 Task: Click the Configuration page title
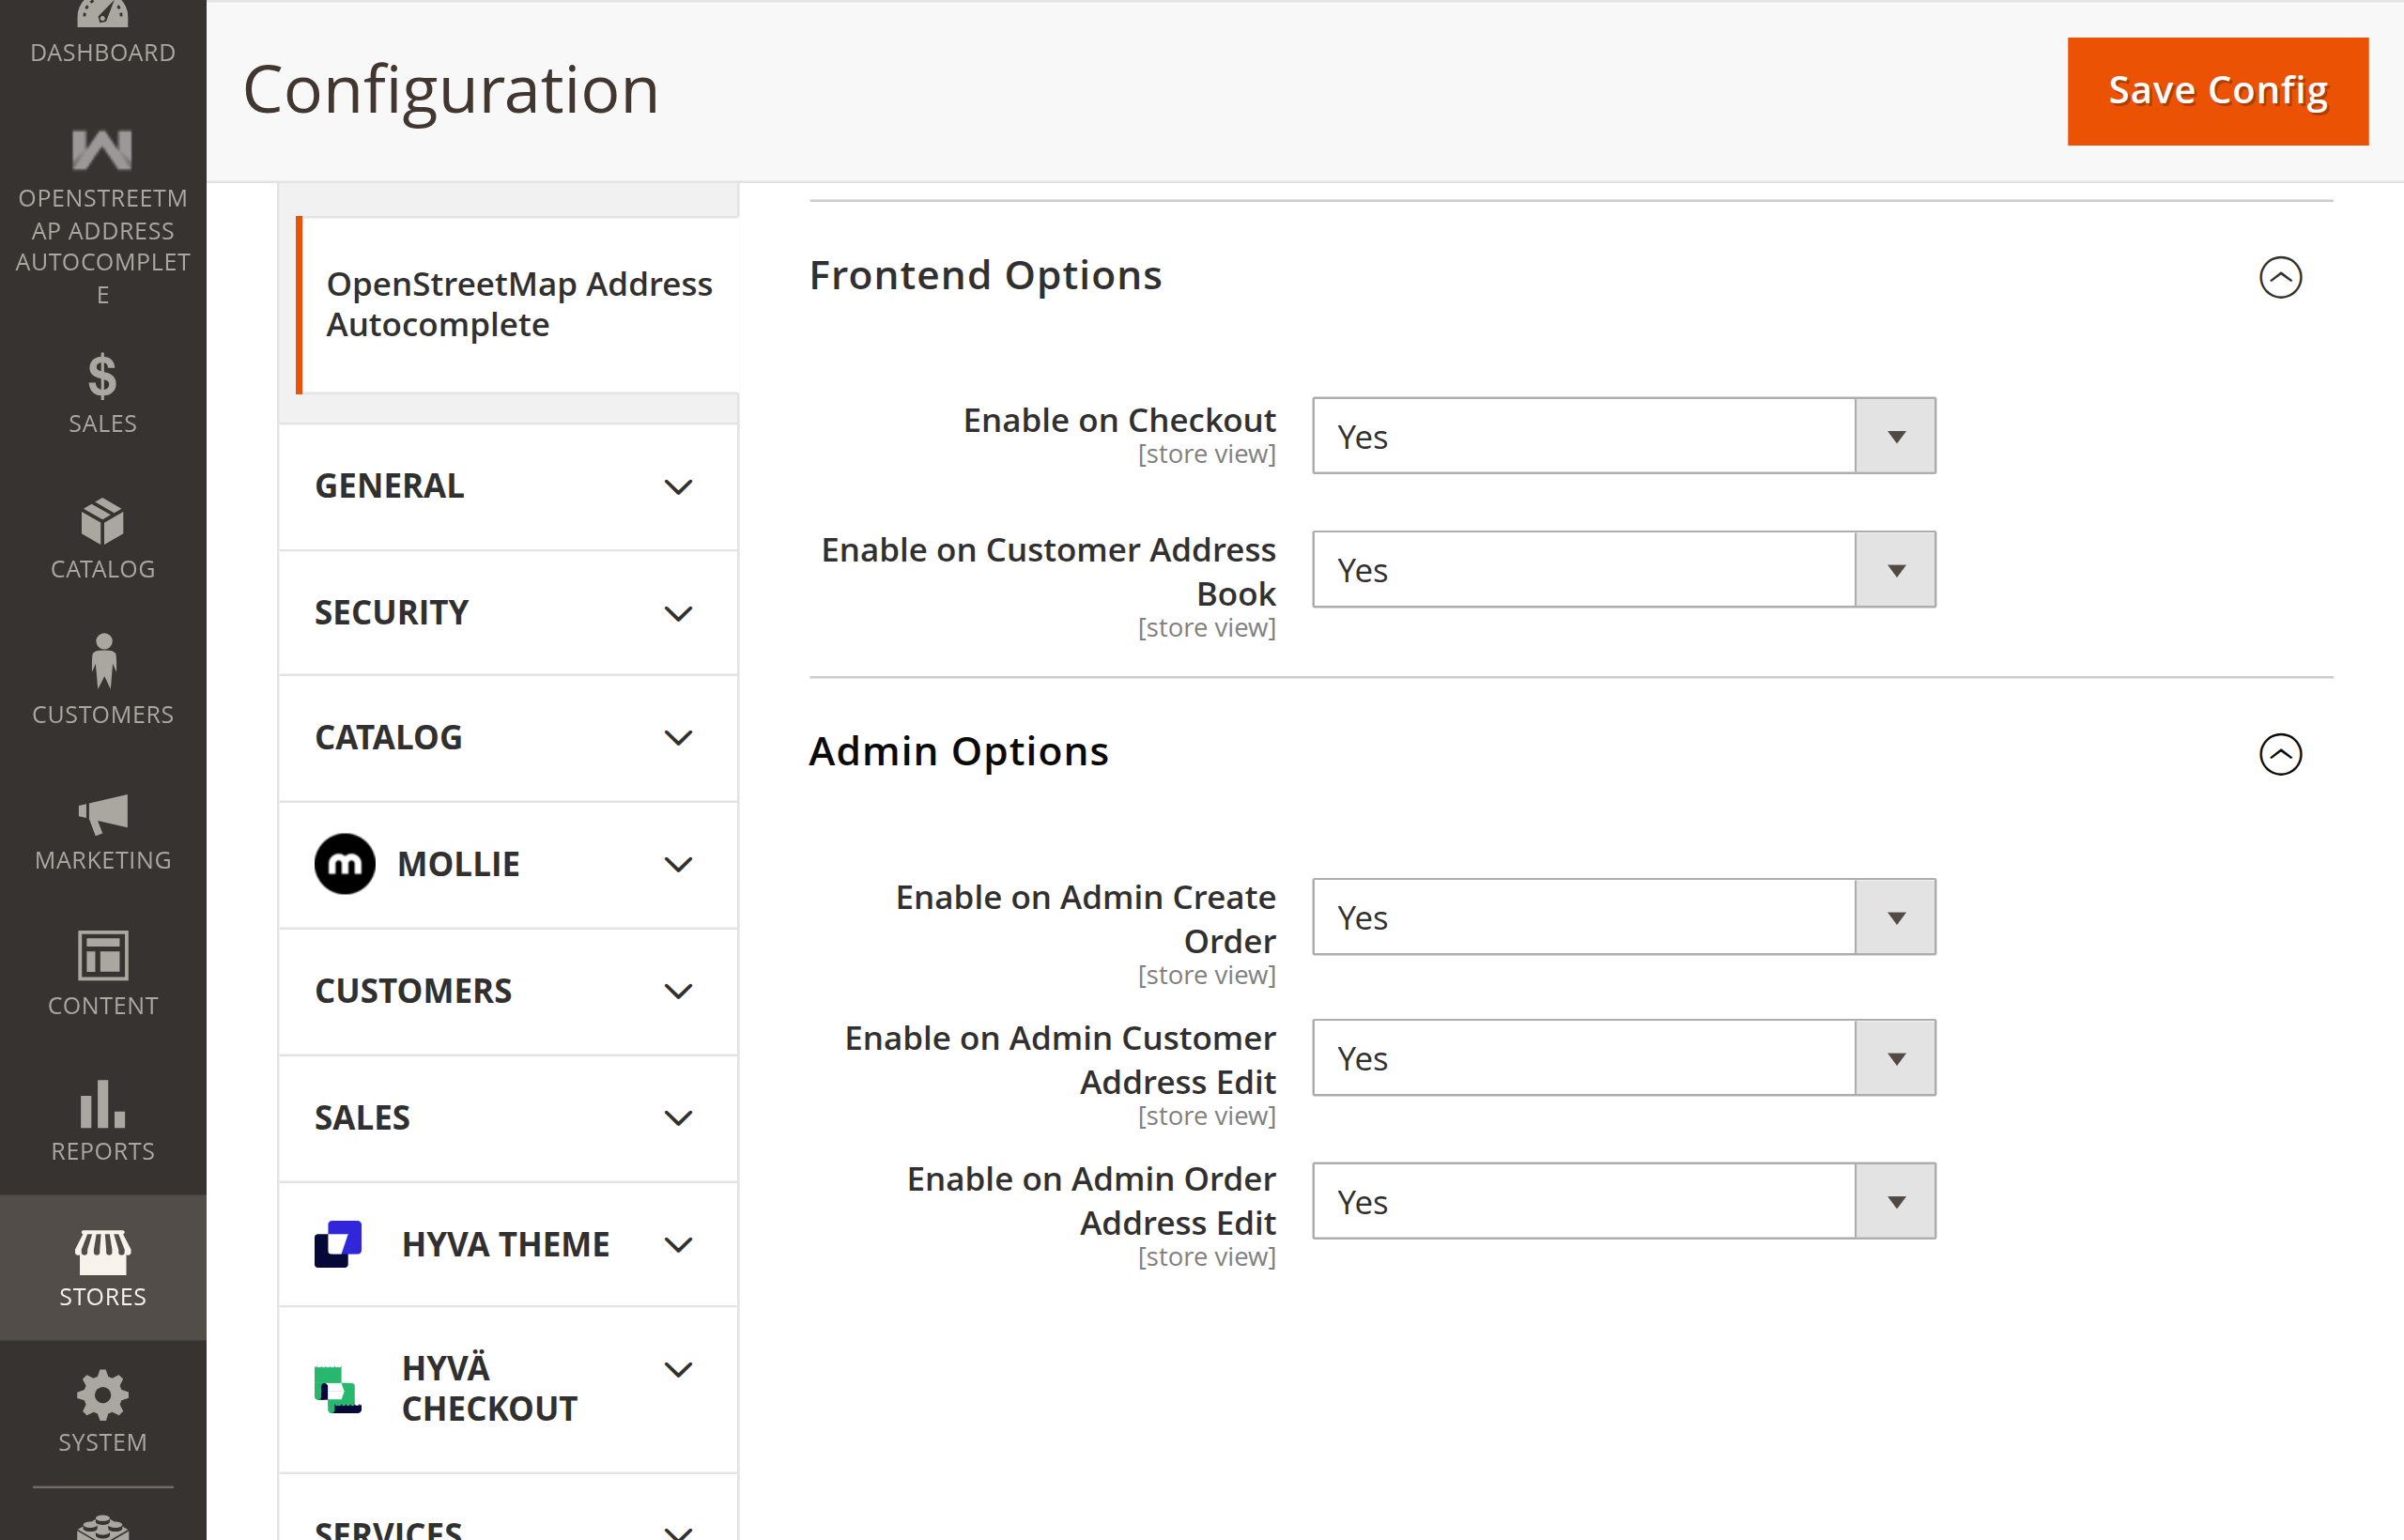tap(450, 90)
